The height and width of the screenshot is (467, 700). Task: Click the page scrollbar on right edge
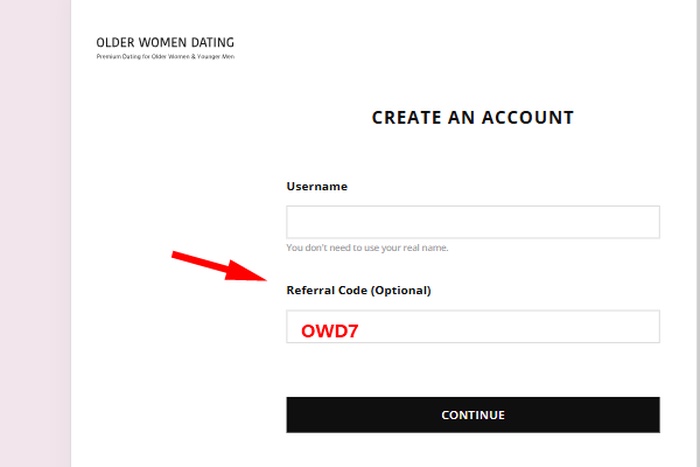point(697,234)
